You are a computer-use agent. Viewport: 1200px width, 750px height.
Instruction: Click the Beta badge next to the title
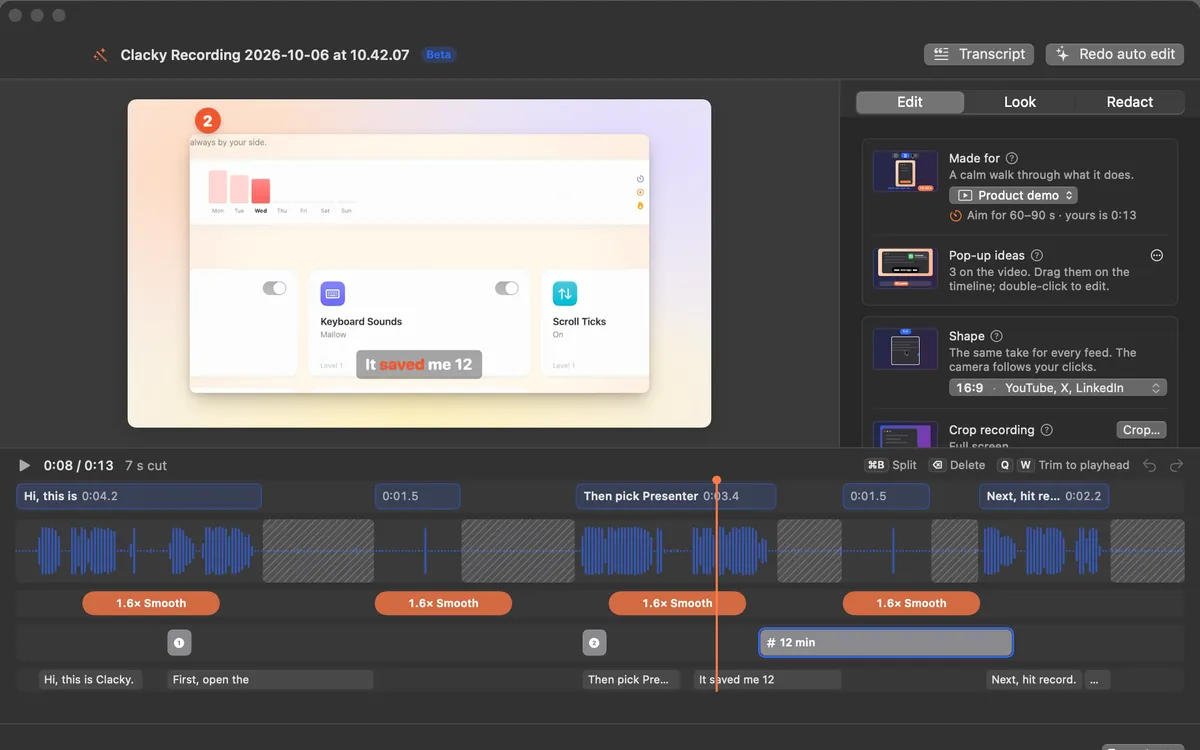(x=439, y=55)
